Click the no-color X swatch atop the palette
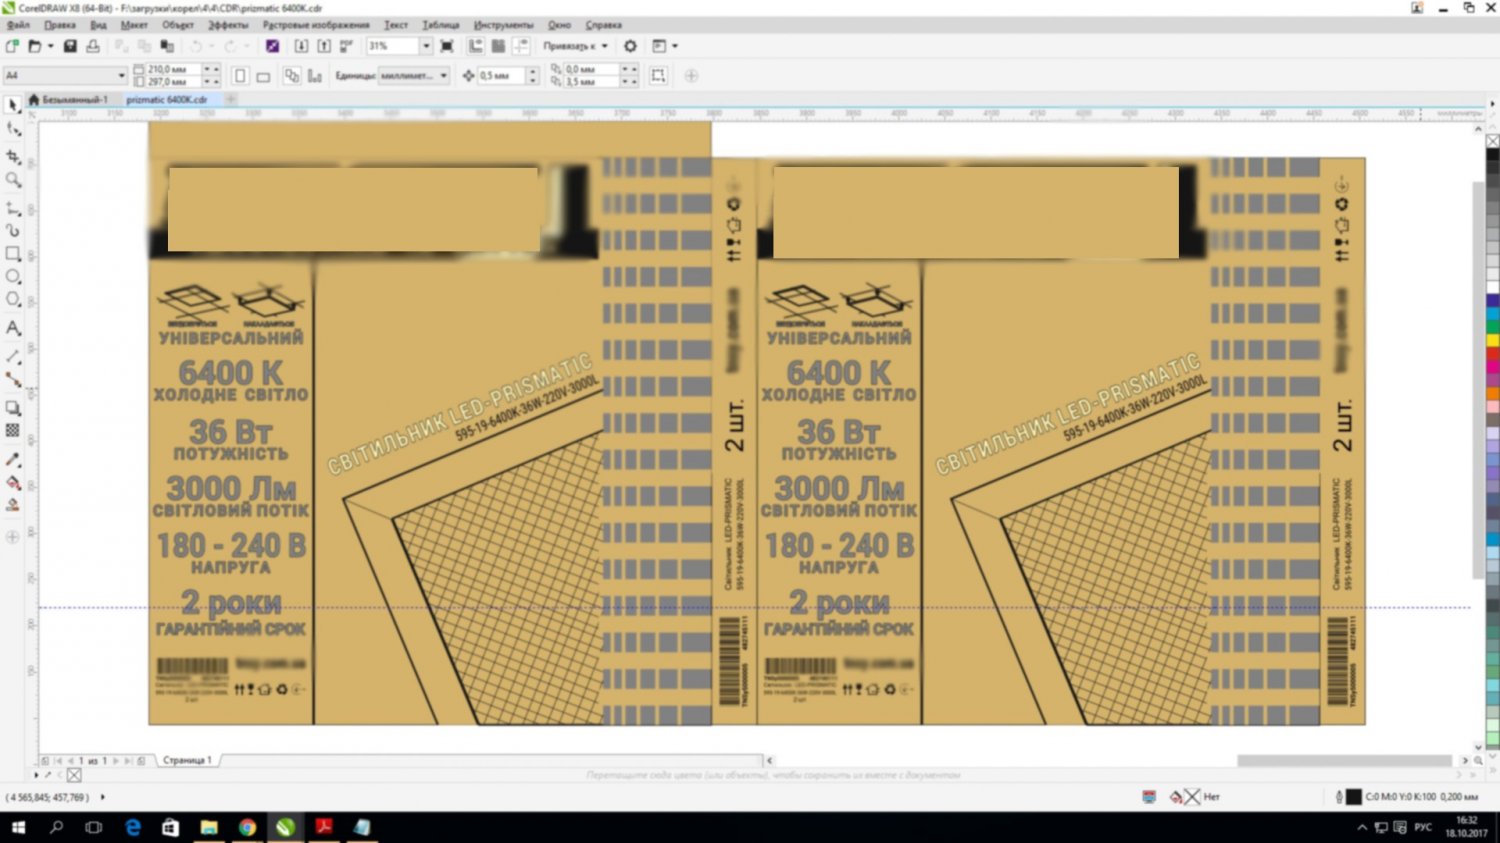Viewport: 1500px width, 843px height. tap(1492, 141)
